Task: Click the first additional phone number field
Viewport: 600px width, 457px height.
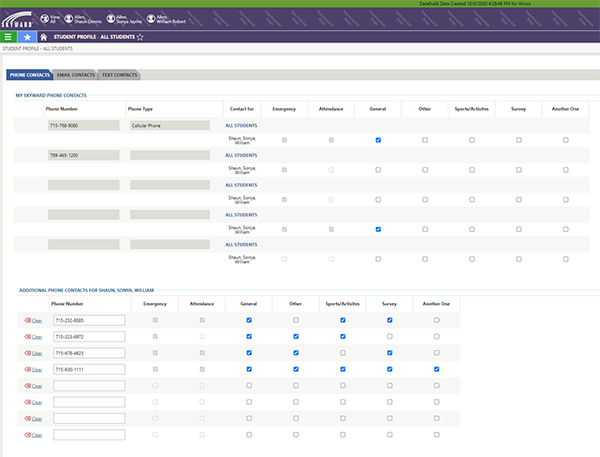Action: tap(89, 320)
